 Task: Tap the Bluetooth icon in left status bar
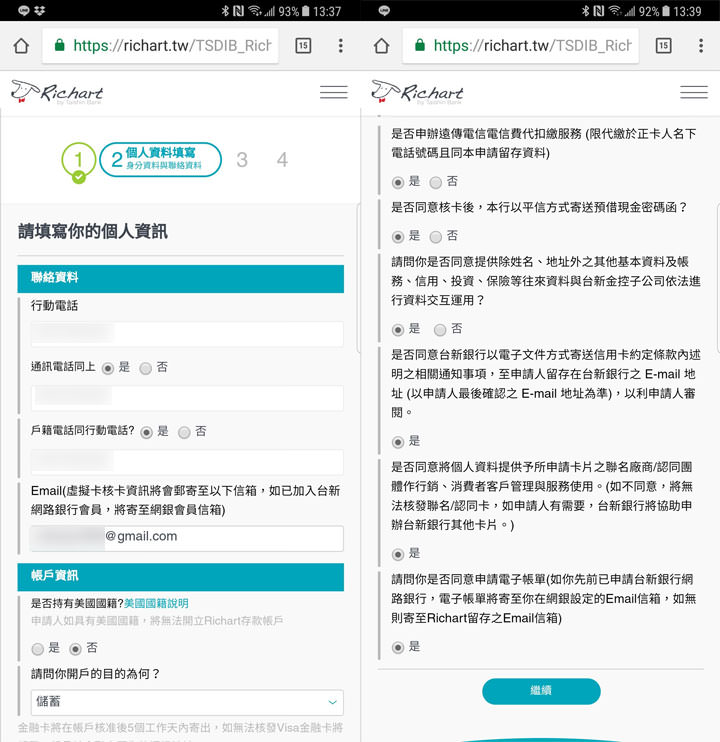pos(225,10)
